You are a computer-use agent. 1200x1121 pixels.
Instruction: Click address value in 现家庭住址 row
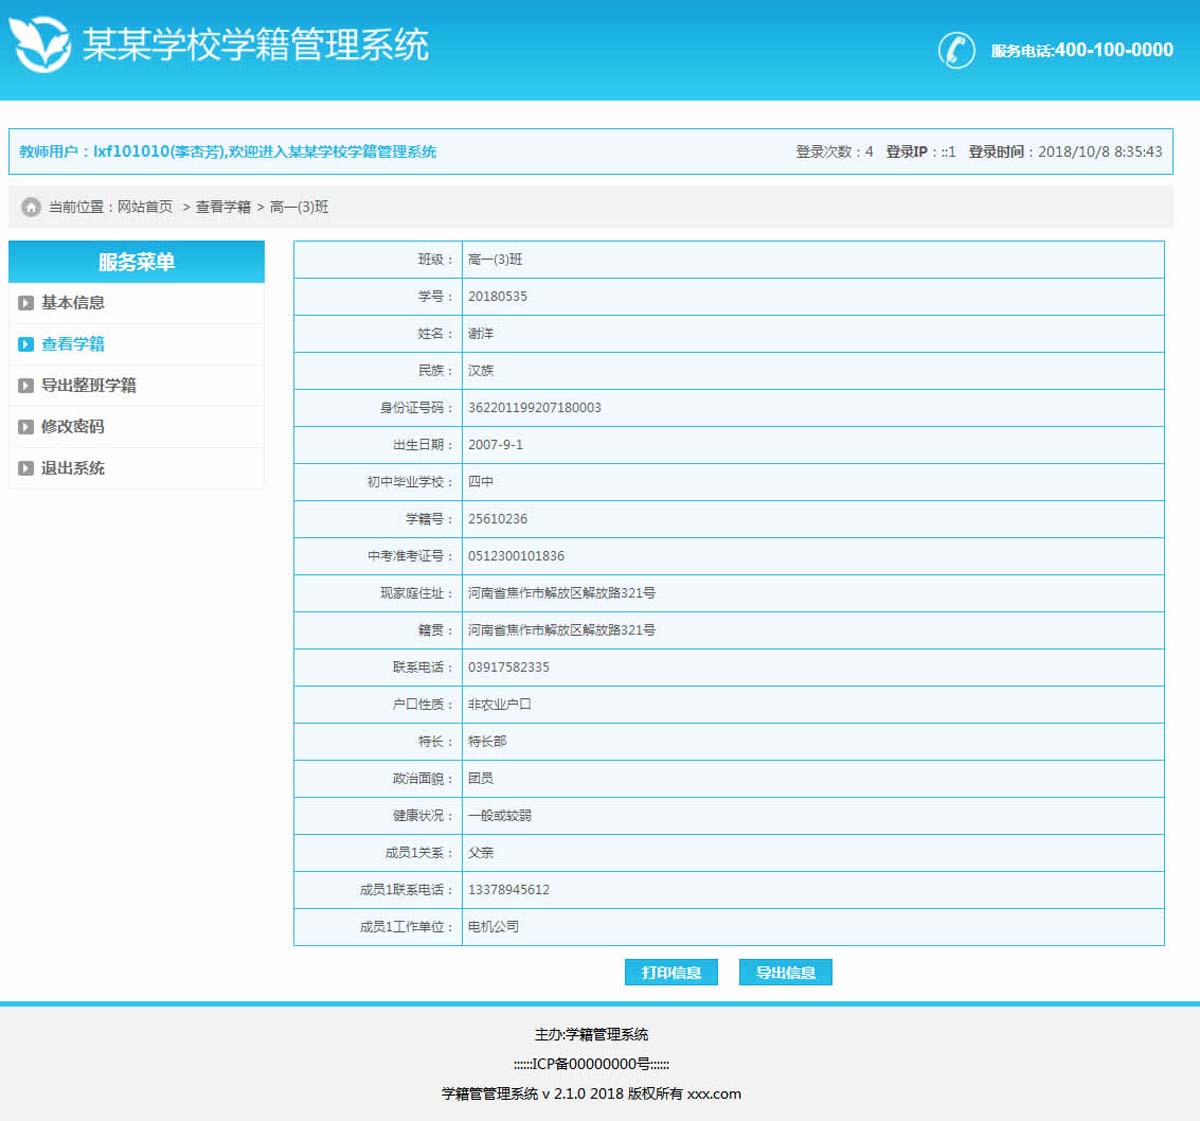pyautogui.click(x=562, y=593)
